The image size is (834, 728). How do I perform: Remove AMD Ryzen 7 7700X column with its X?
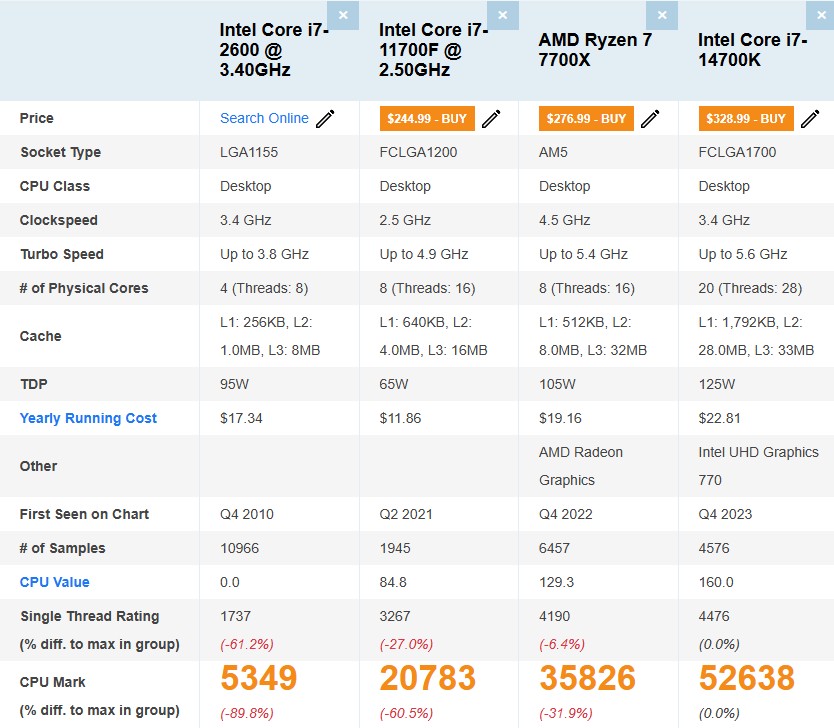point(662,15)
